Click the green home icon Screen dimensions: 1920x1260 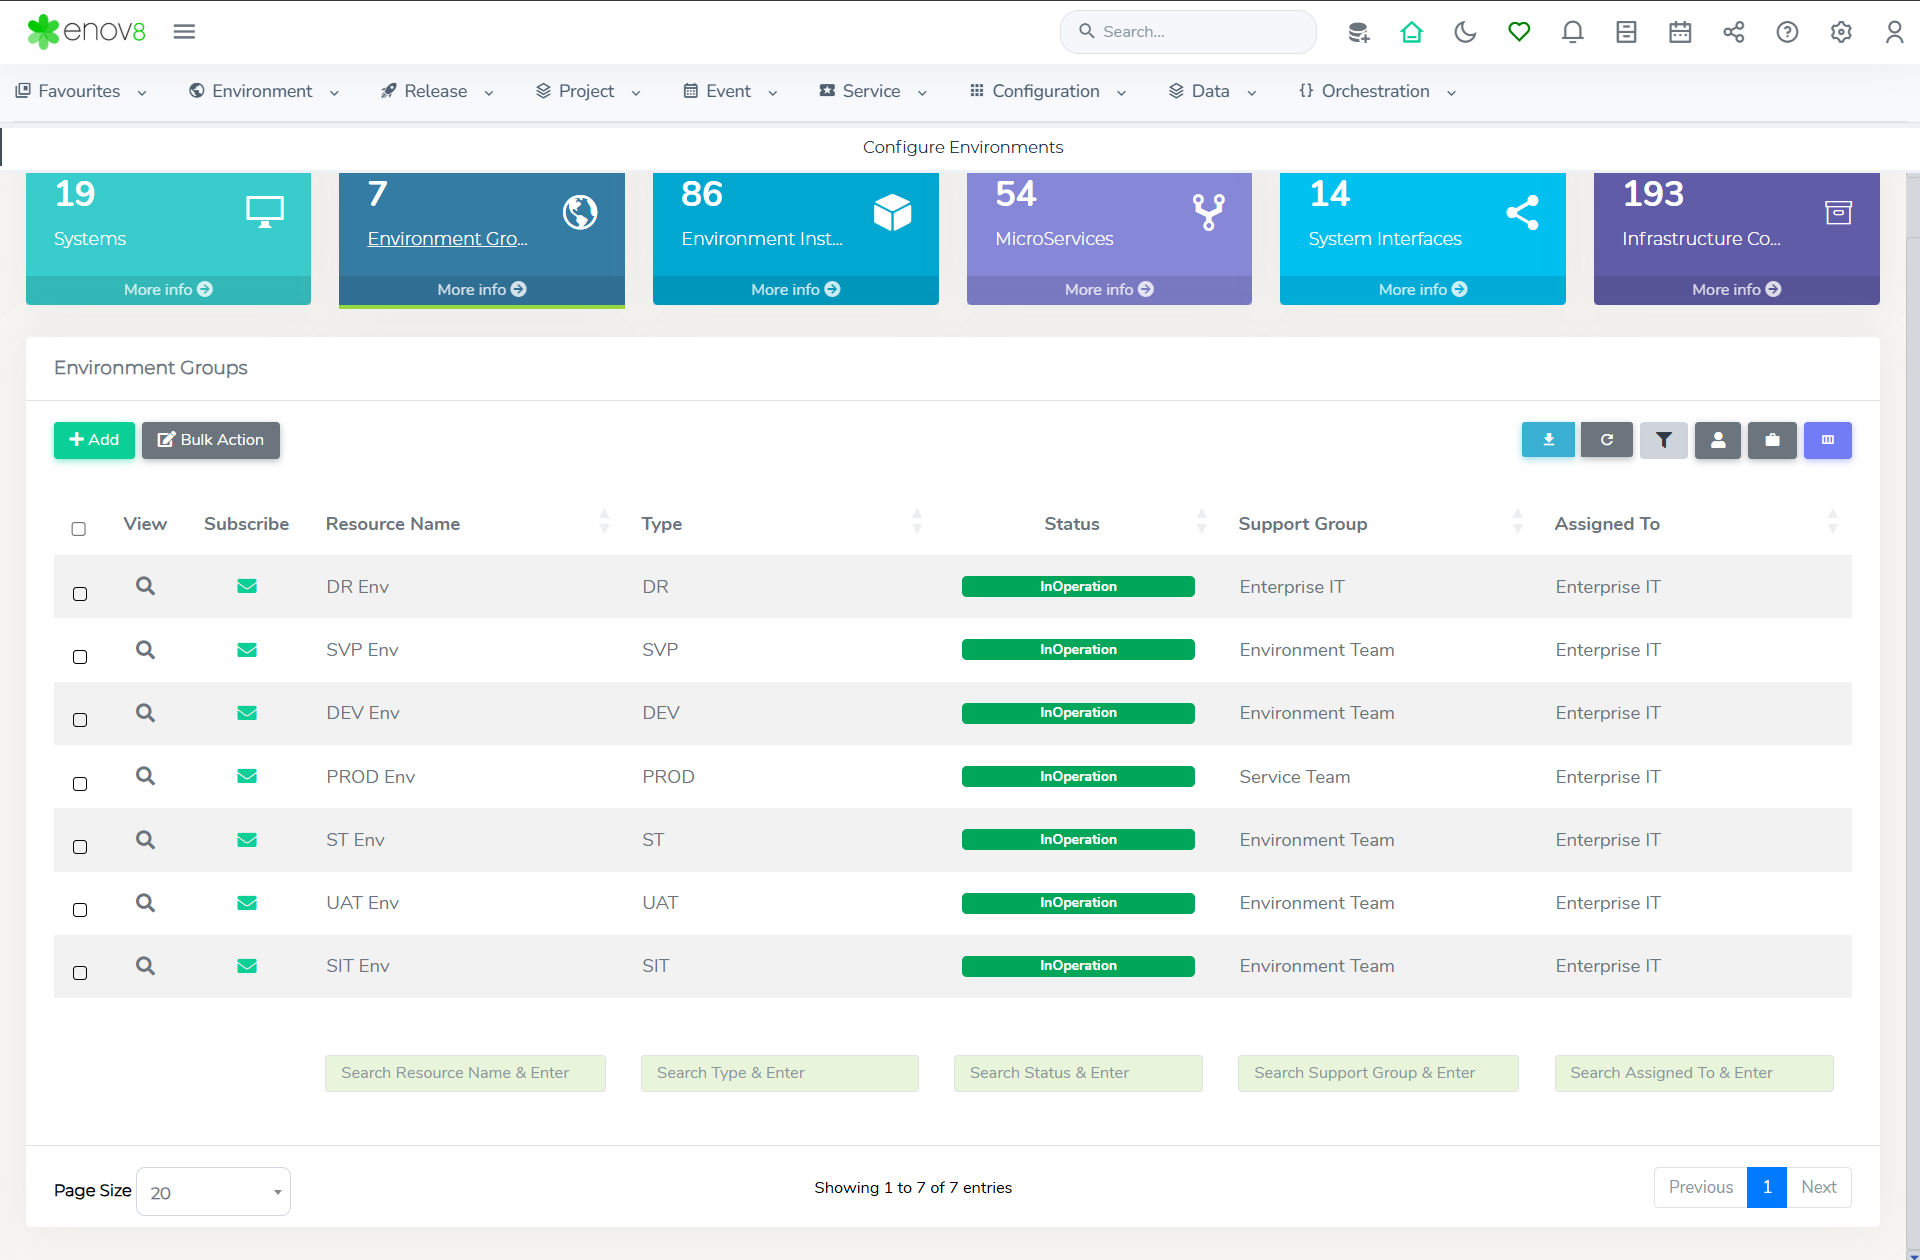coord(1411,32)
